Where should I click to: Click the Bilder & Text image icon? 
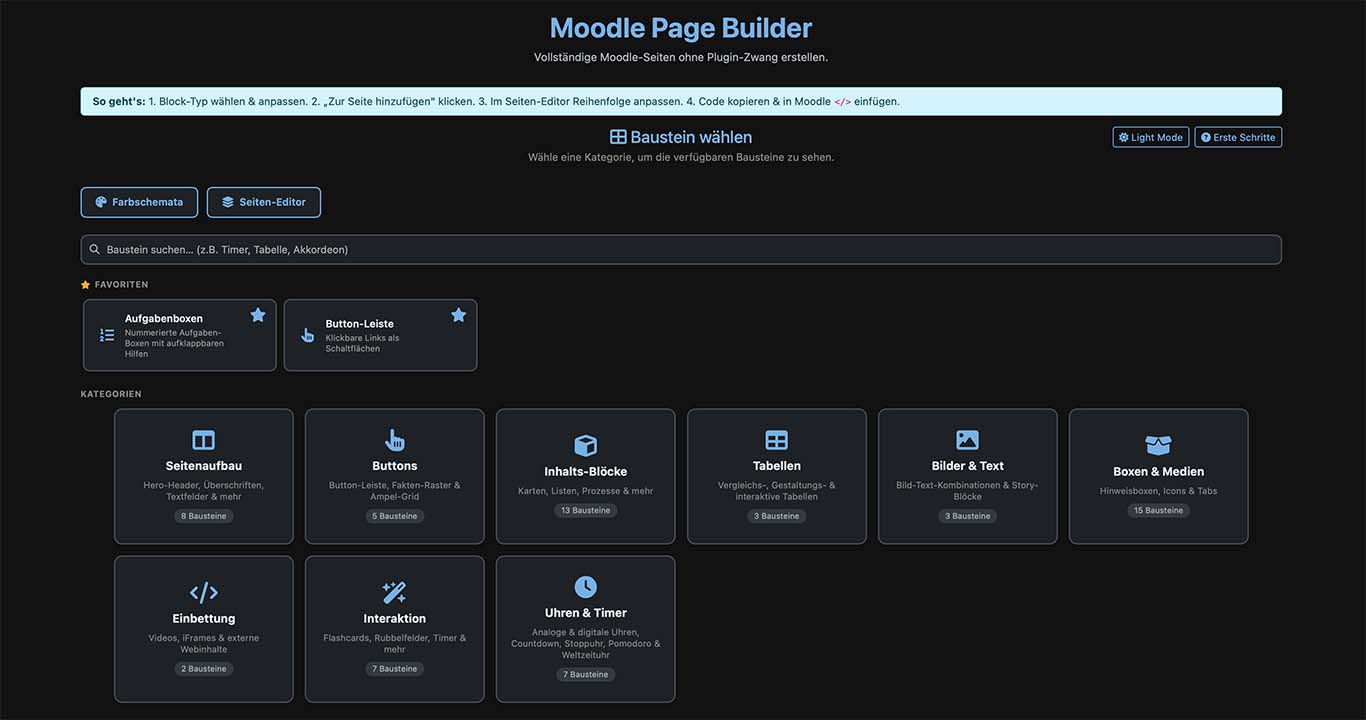tap(968, 440)
